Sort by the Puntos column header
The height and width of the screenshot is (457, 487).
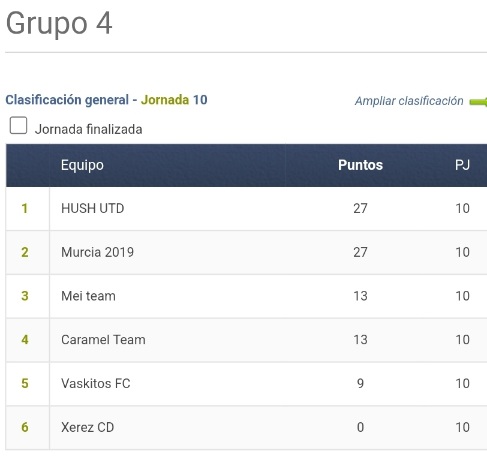point(360,165)
